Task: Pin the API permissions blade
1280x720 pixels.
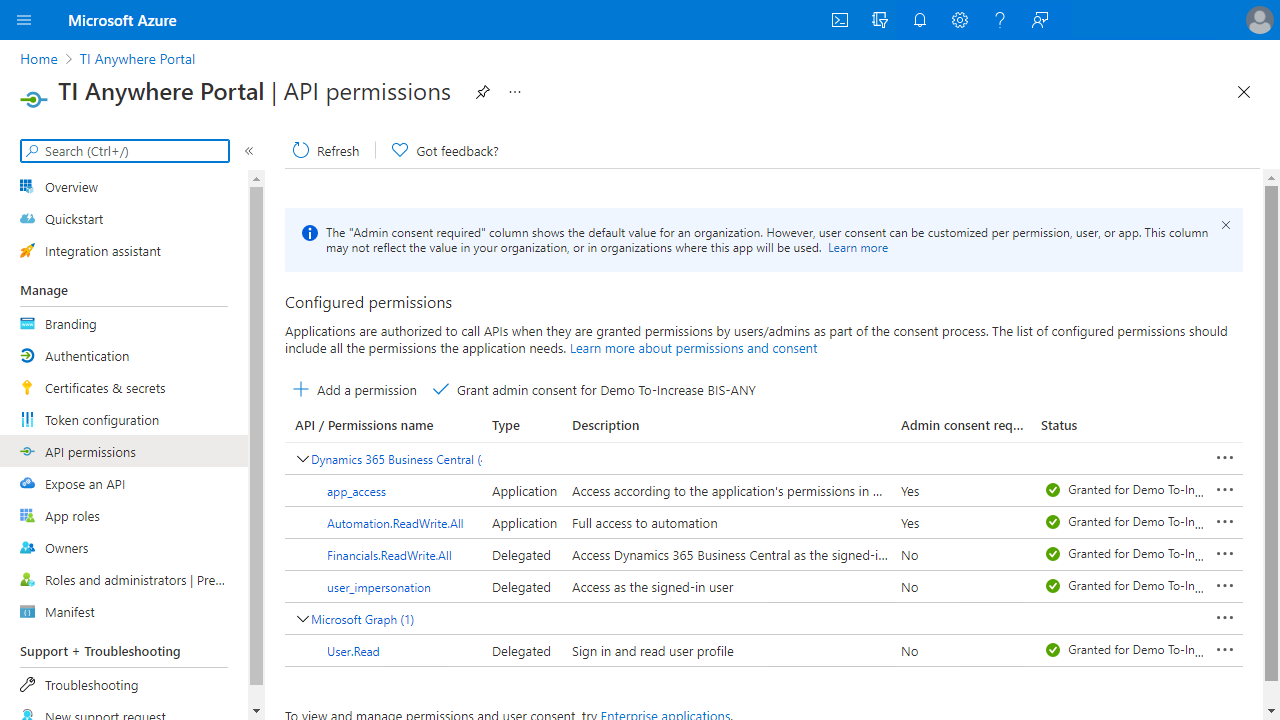Action: click(482, 92)
